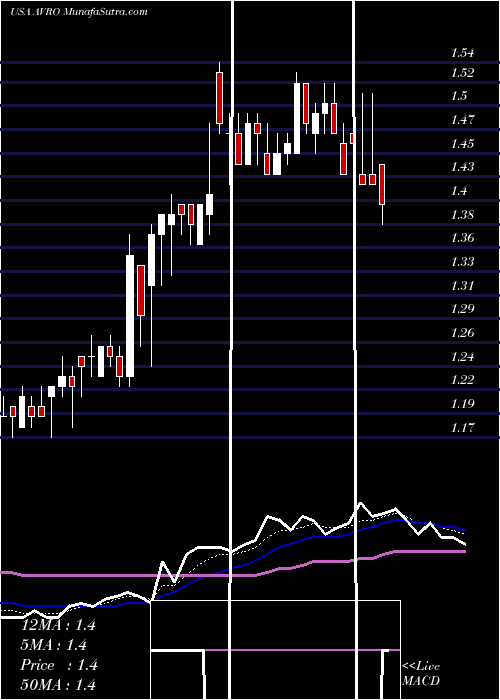The width and height of the screenshot is (500, 700).
Task: Click the 1.54 price axis label
Action: pos(462,54)
